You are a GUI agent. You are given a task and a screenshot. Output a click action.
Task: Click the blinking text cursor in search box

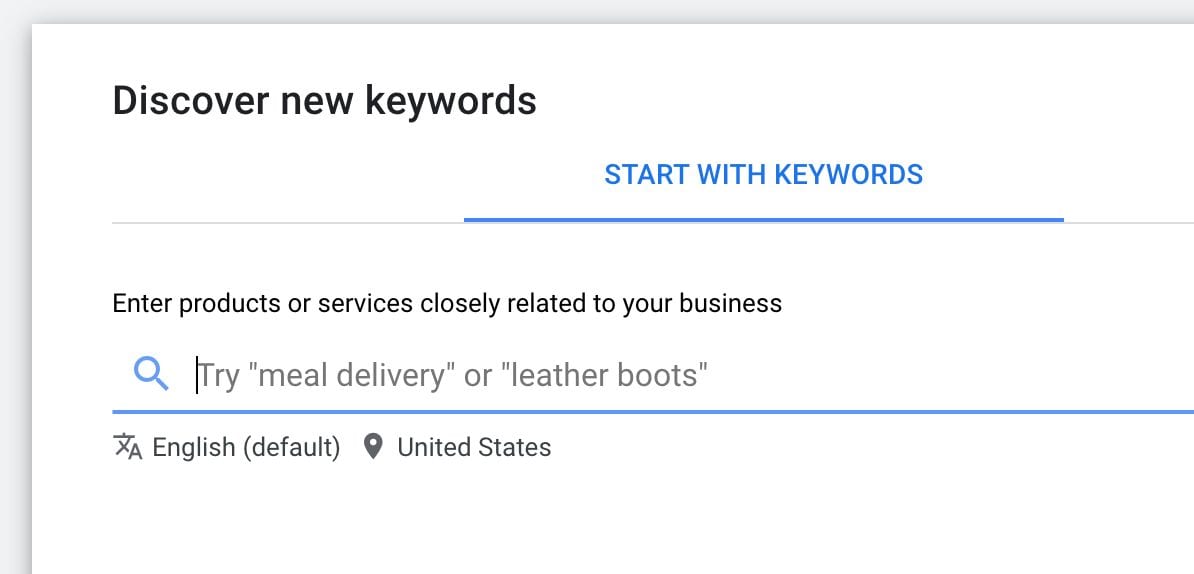pos(196,375)
